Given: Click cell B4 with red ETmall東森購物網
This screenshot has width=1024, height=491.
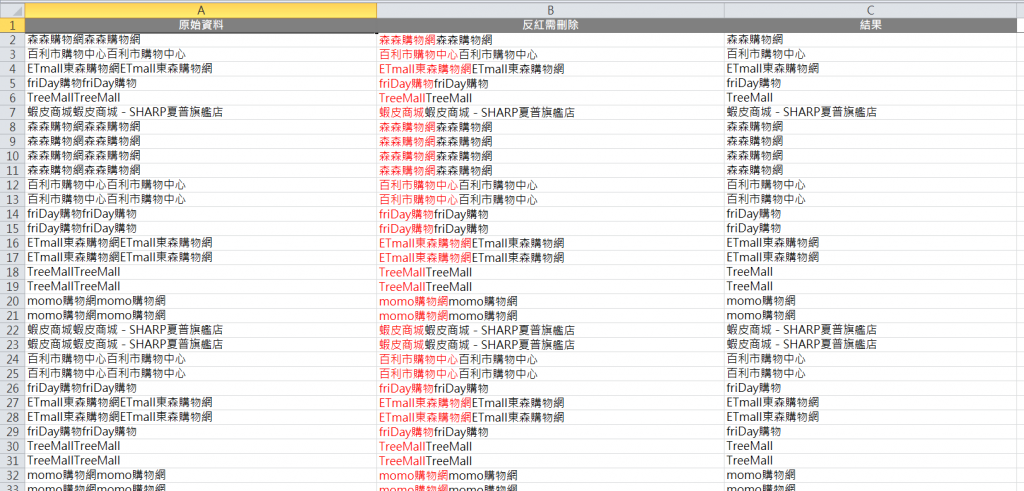Looking at the screenshot, I should tap(551, 69).
